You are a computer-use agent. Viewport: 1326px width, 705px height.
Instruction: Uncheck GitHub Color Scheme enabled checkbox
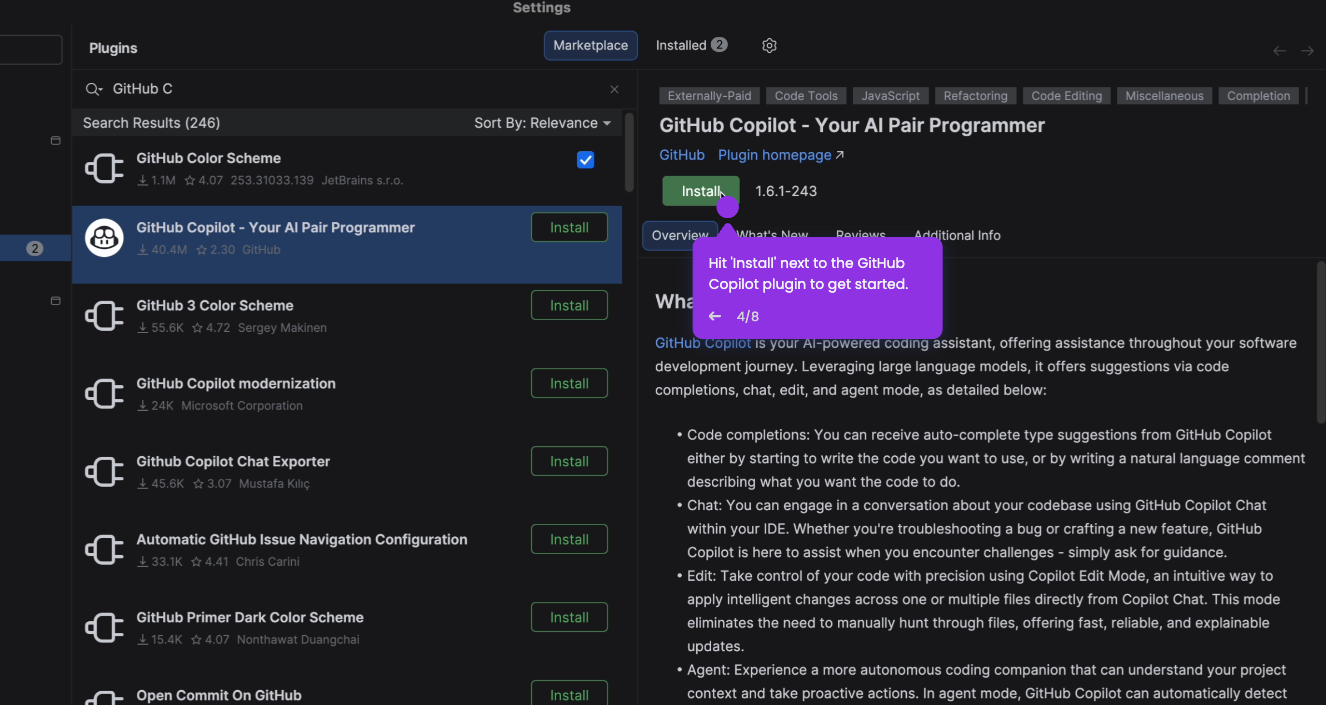click(586, 160)
